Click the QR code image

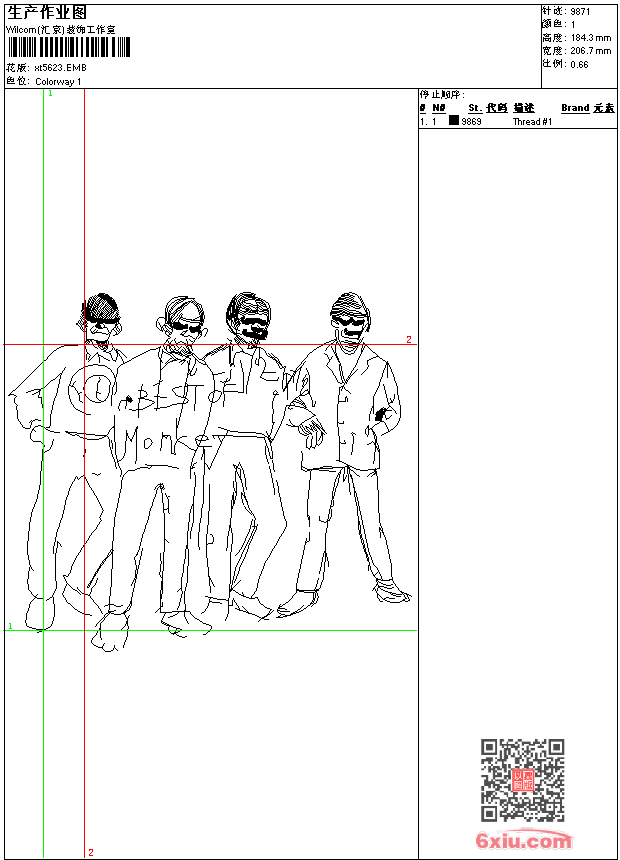pyautogui.click(x=522, y=780)
